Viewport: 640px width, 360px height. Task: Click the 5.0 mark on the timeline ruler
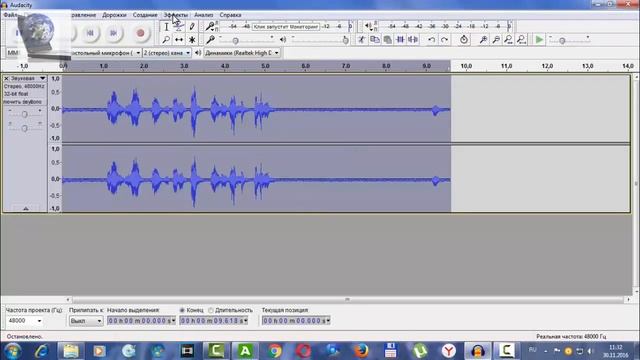[265, 66]
